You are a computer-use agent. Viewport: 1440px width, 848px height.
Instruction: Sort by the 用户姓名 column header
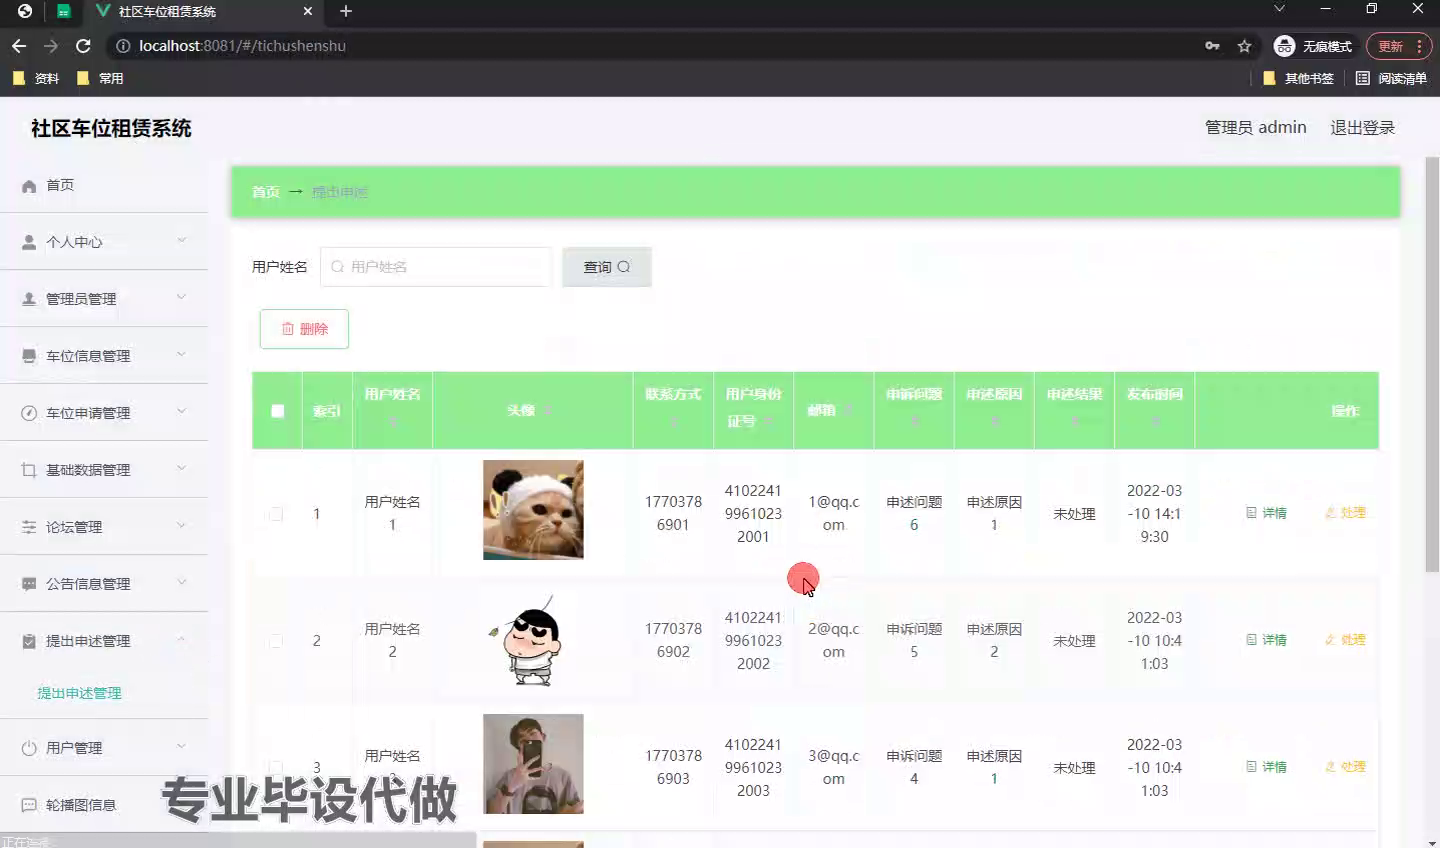tap(392, 408)
